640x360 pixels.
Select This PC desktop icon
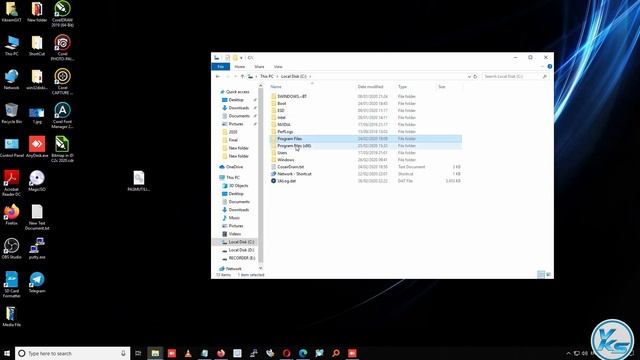click(11, 45)
